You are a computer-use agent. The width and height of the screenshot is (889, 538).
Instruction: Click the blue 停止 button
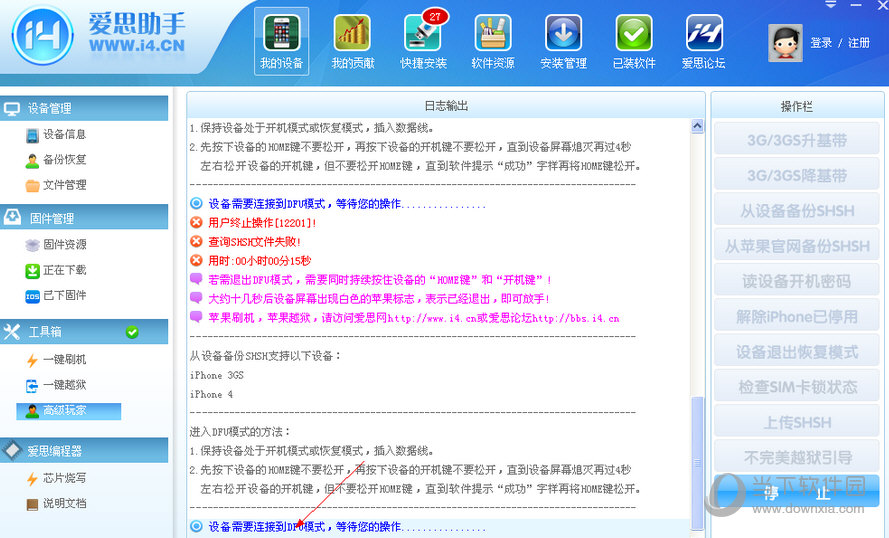(x=797, y=491)
